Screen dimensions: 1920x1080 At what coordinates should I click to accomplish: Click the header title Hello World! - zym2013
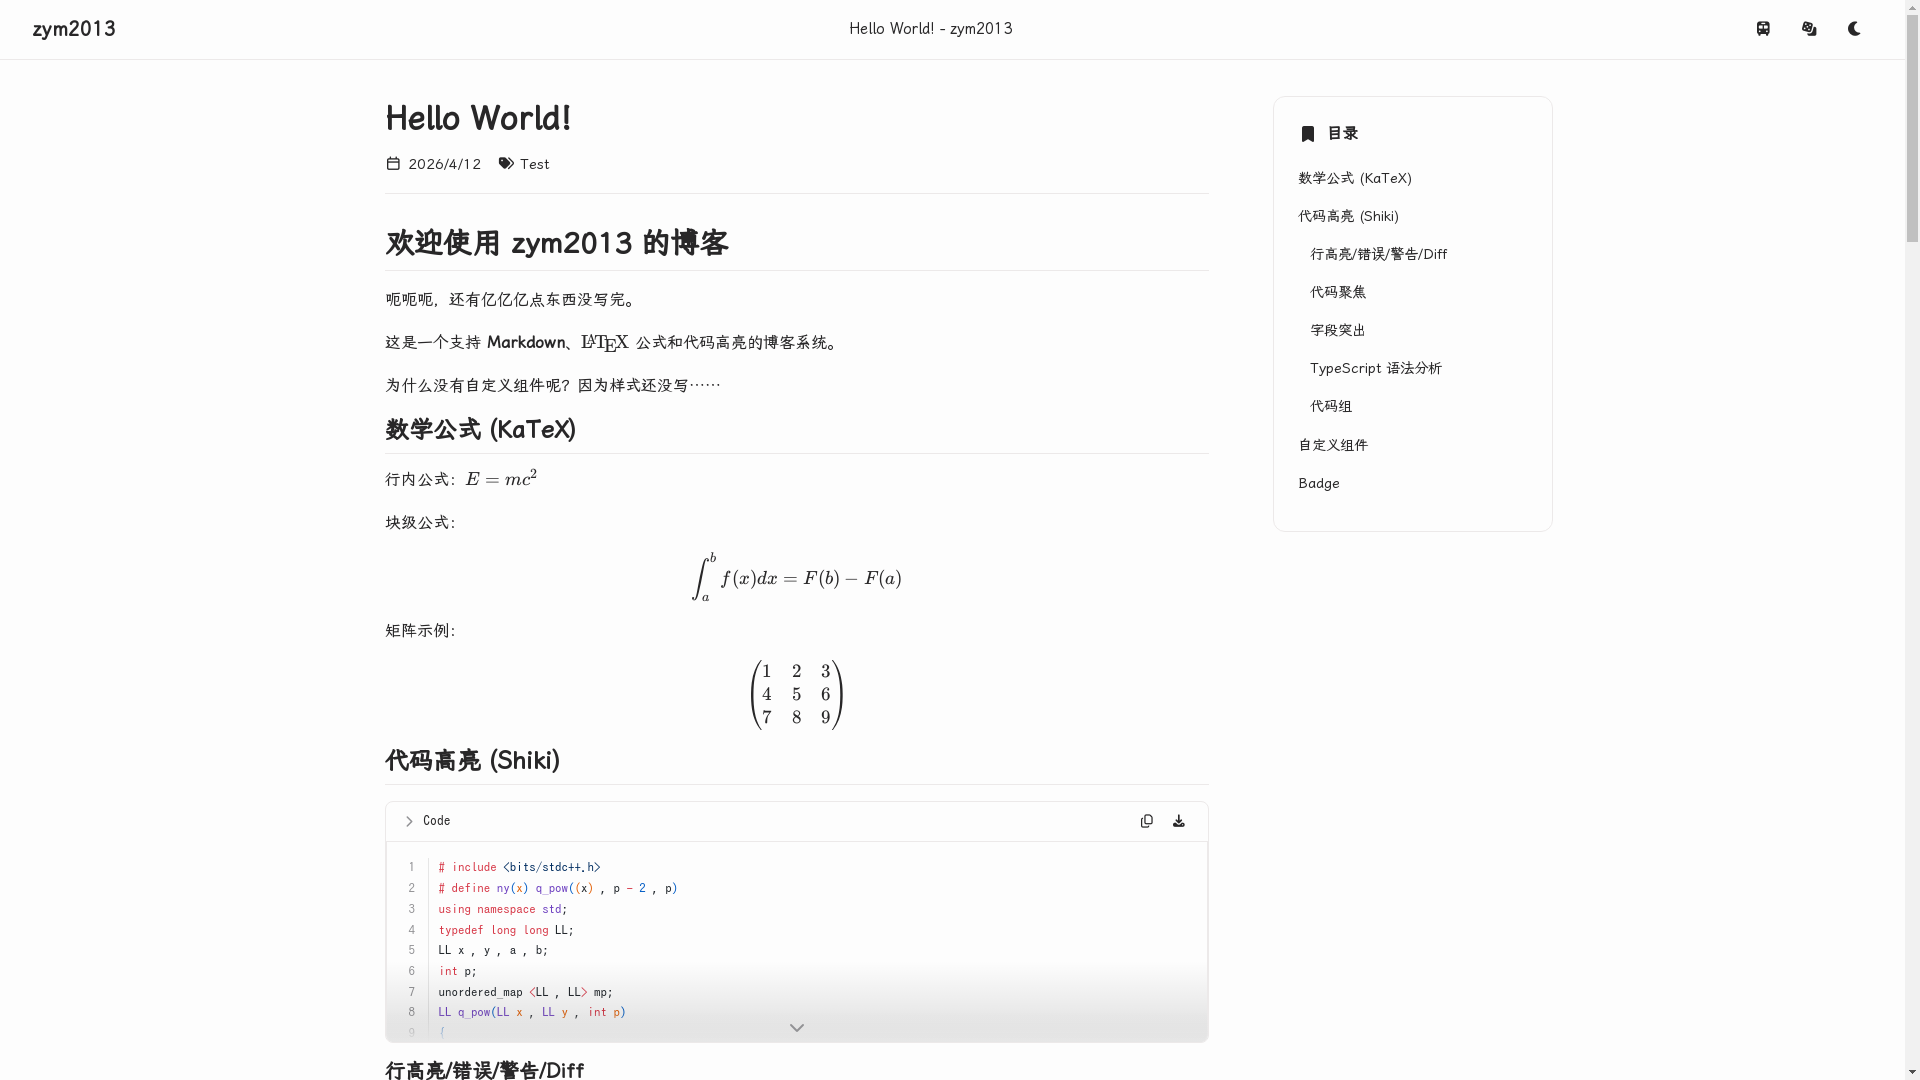click(931, 29)
